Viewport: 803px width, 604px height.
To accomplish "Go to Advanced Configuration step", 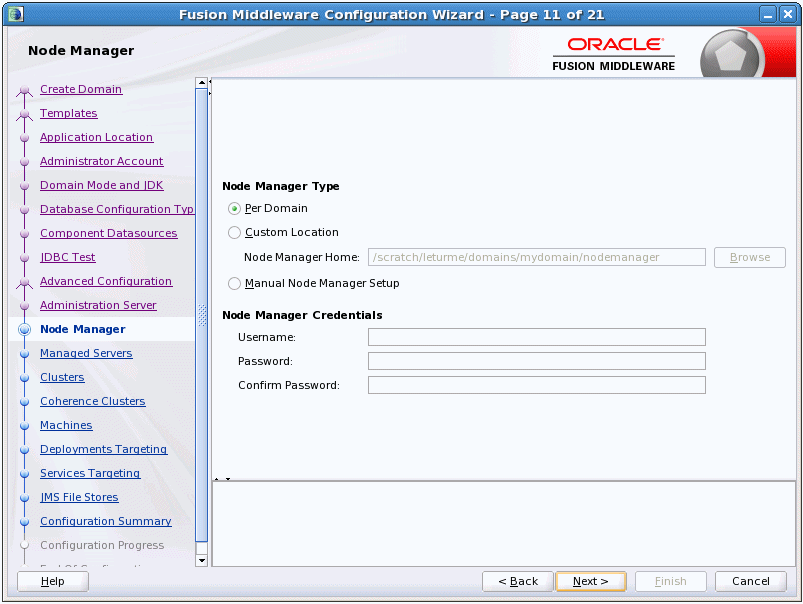I will [106, 281].
